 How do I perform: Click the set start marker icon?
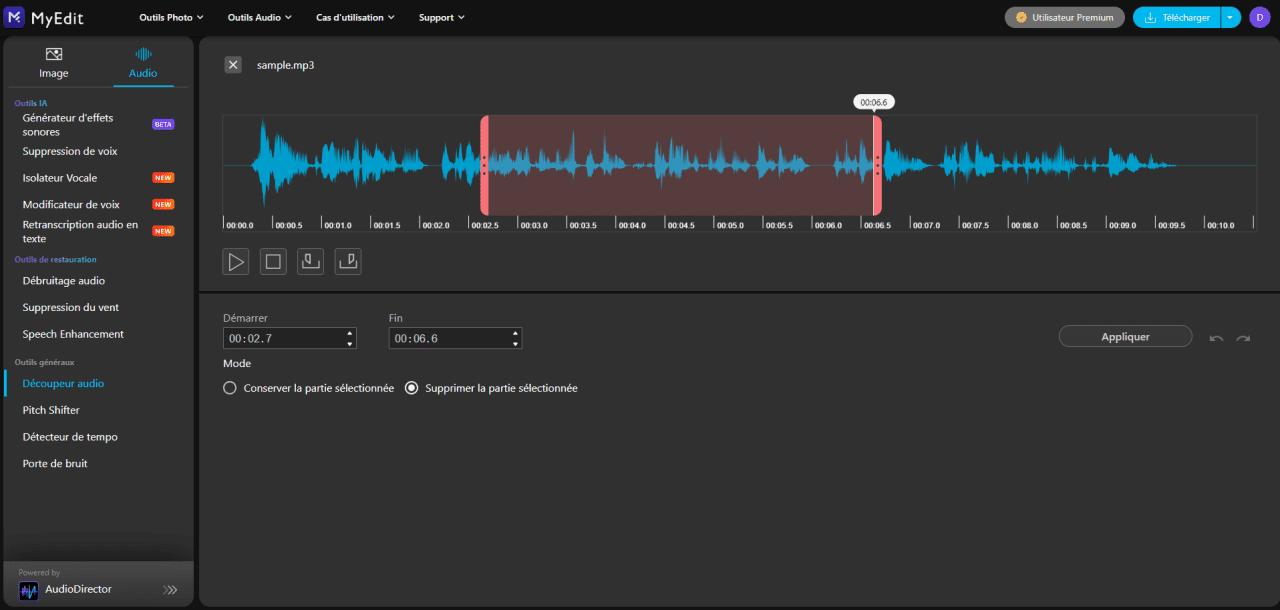point(311,262)
